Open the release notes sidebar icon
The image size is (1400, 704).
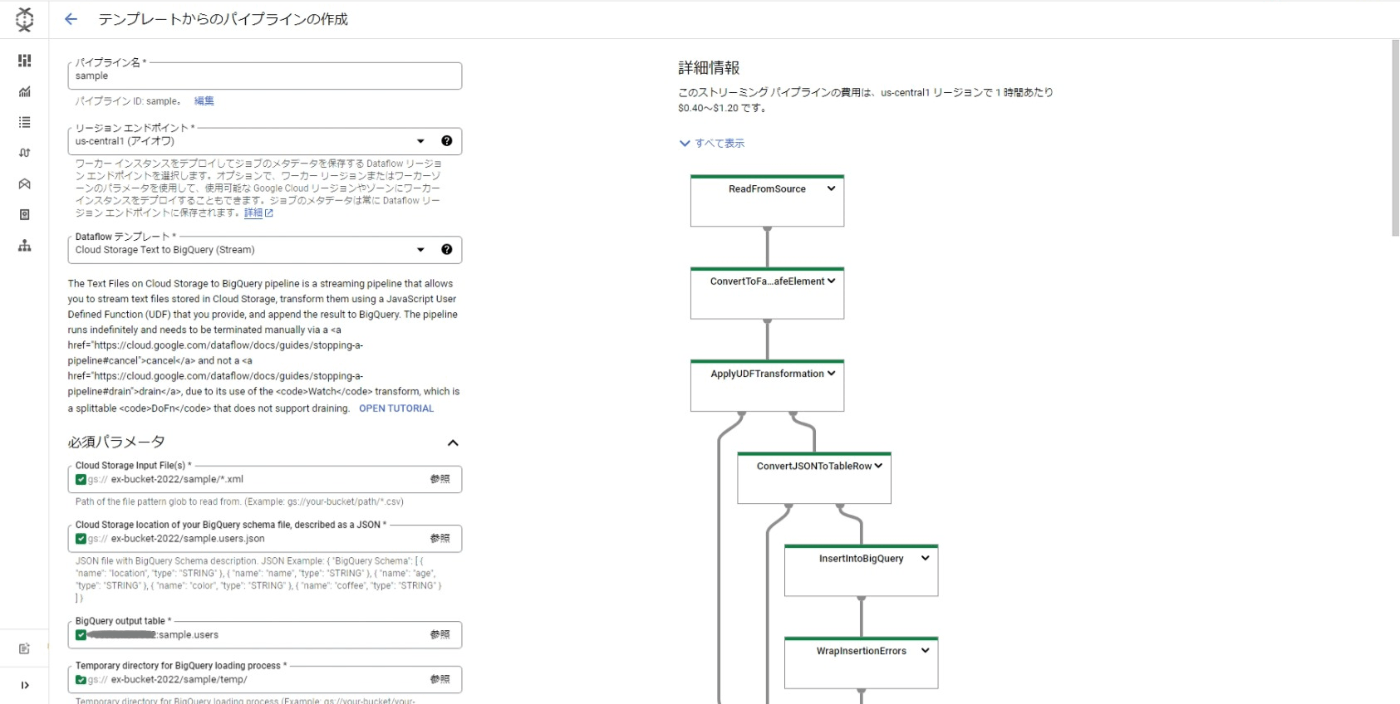(x=24, y=648)
